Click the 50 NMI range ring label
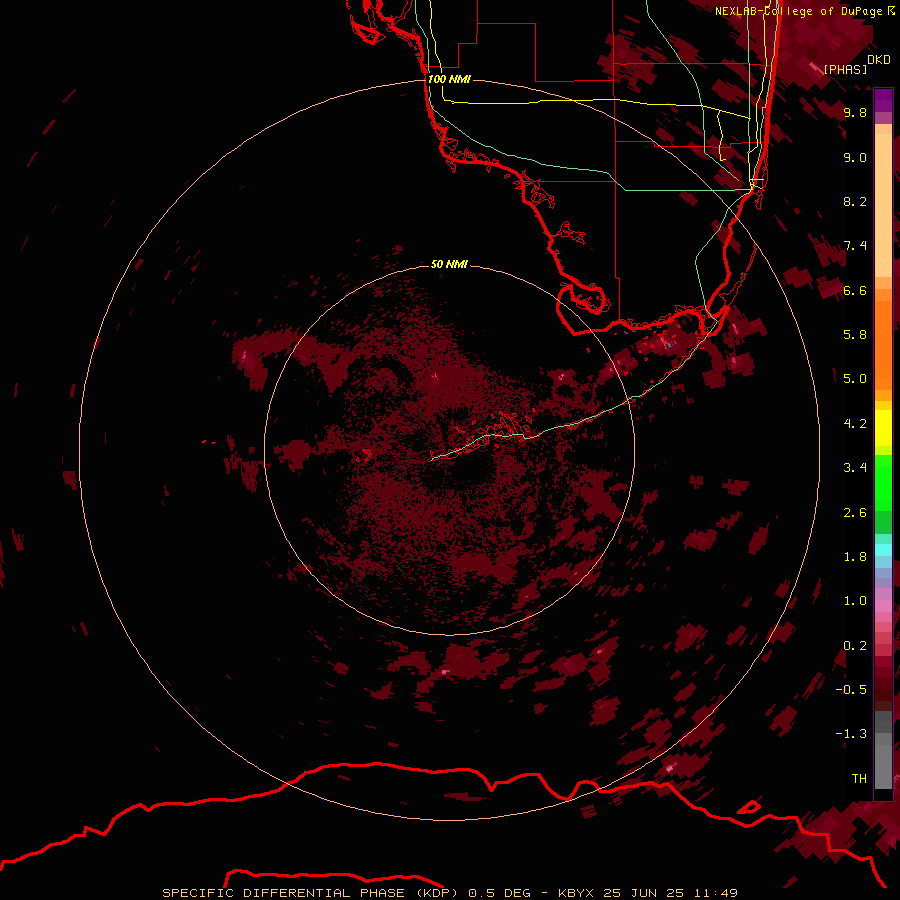This screenshot has width=900, height=900. click(449, 264)
